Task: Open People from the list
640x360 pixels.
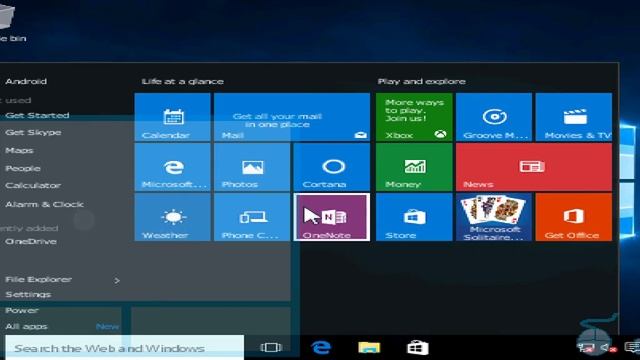Action: coord(23,168)
